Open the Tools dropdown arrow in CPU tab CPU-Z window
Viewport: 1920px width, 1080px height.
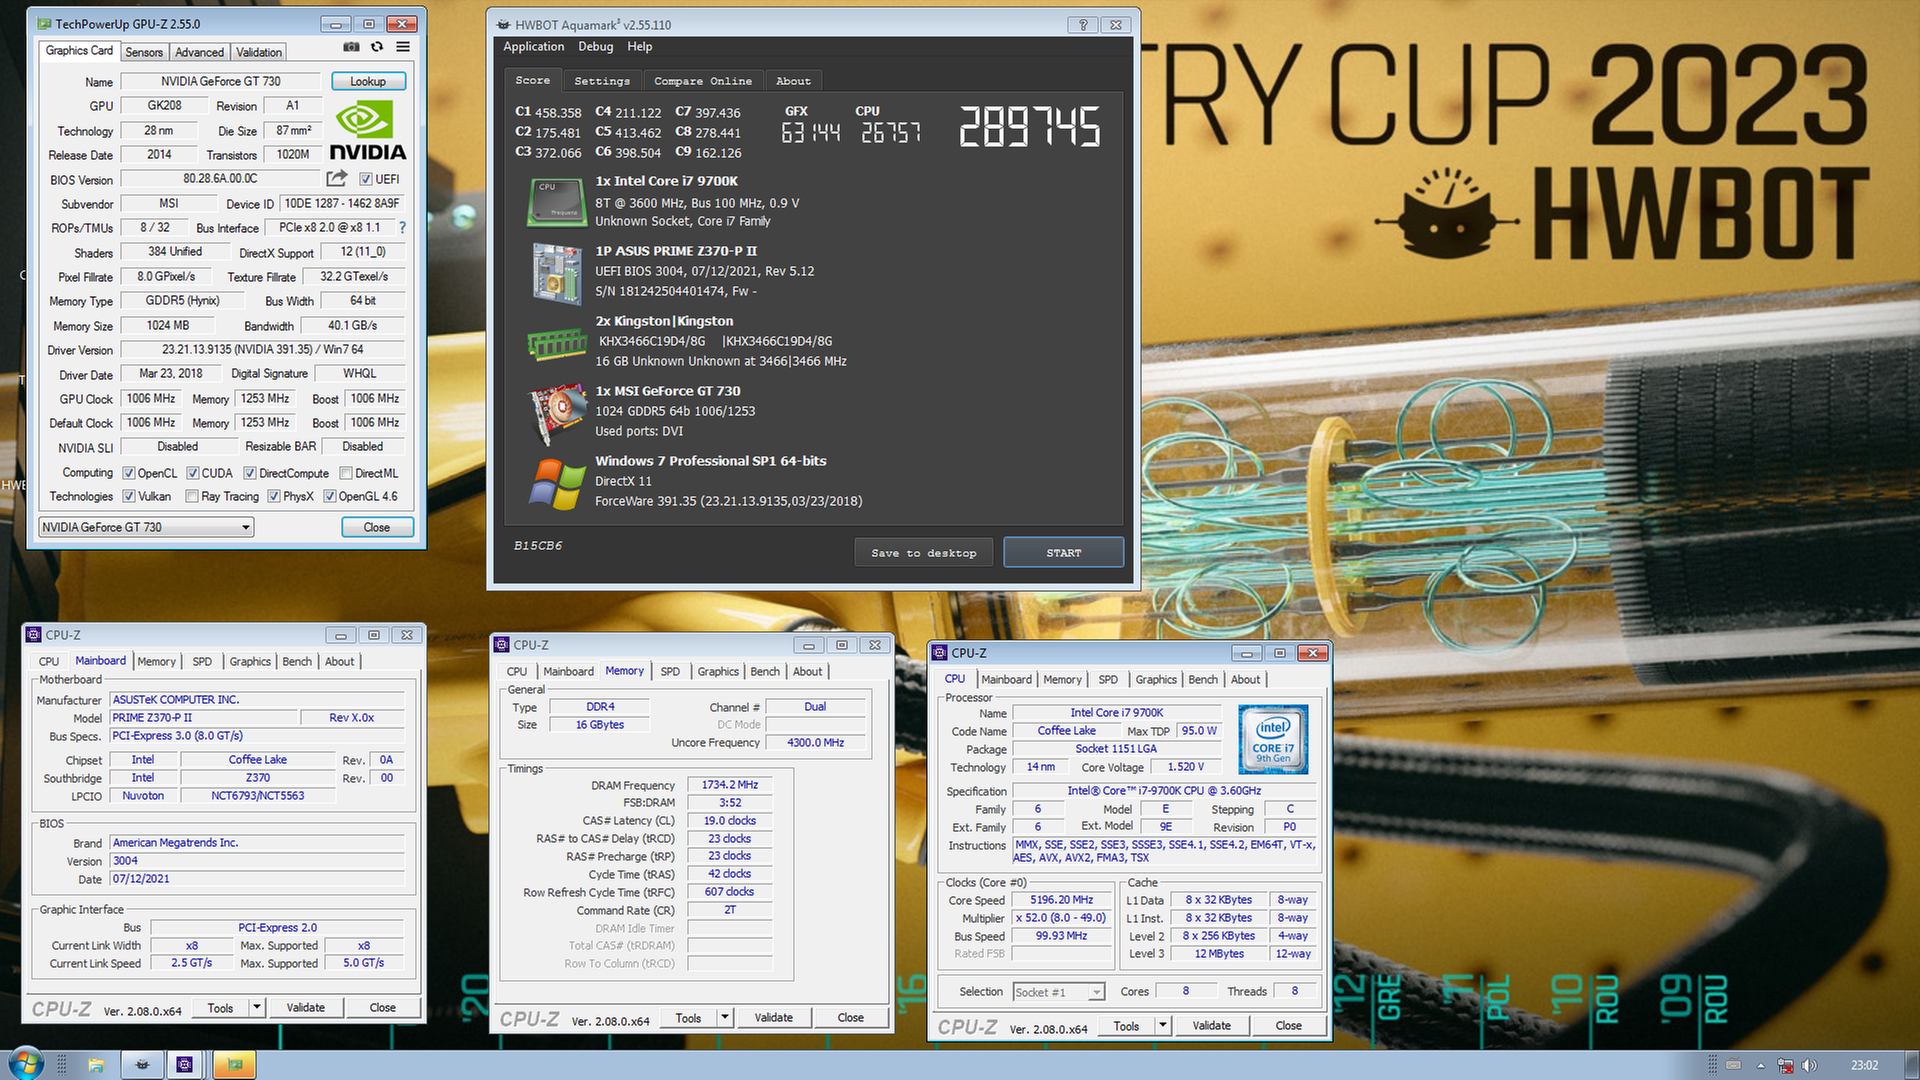pyautogui.click(x=1163, y=1025)
